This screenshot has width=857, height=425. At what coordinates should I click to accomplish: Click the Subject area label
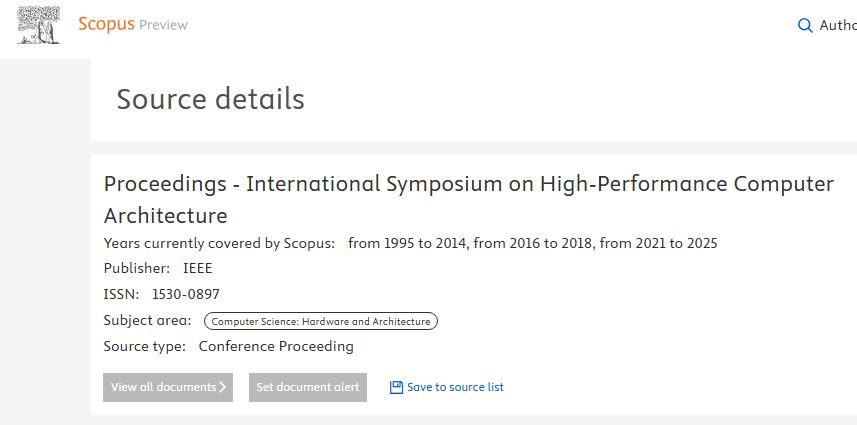(x=148, y=321)
